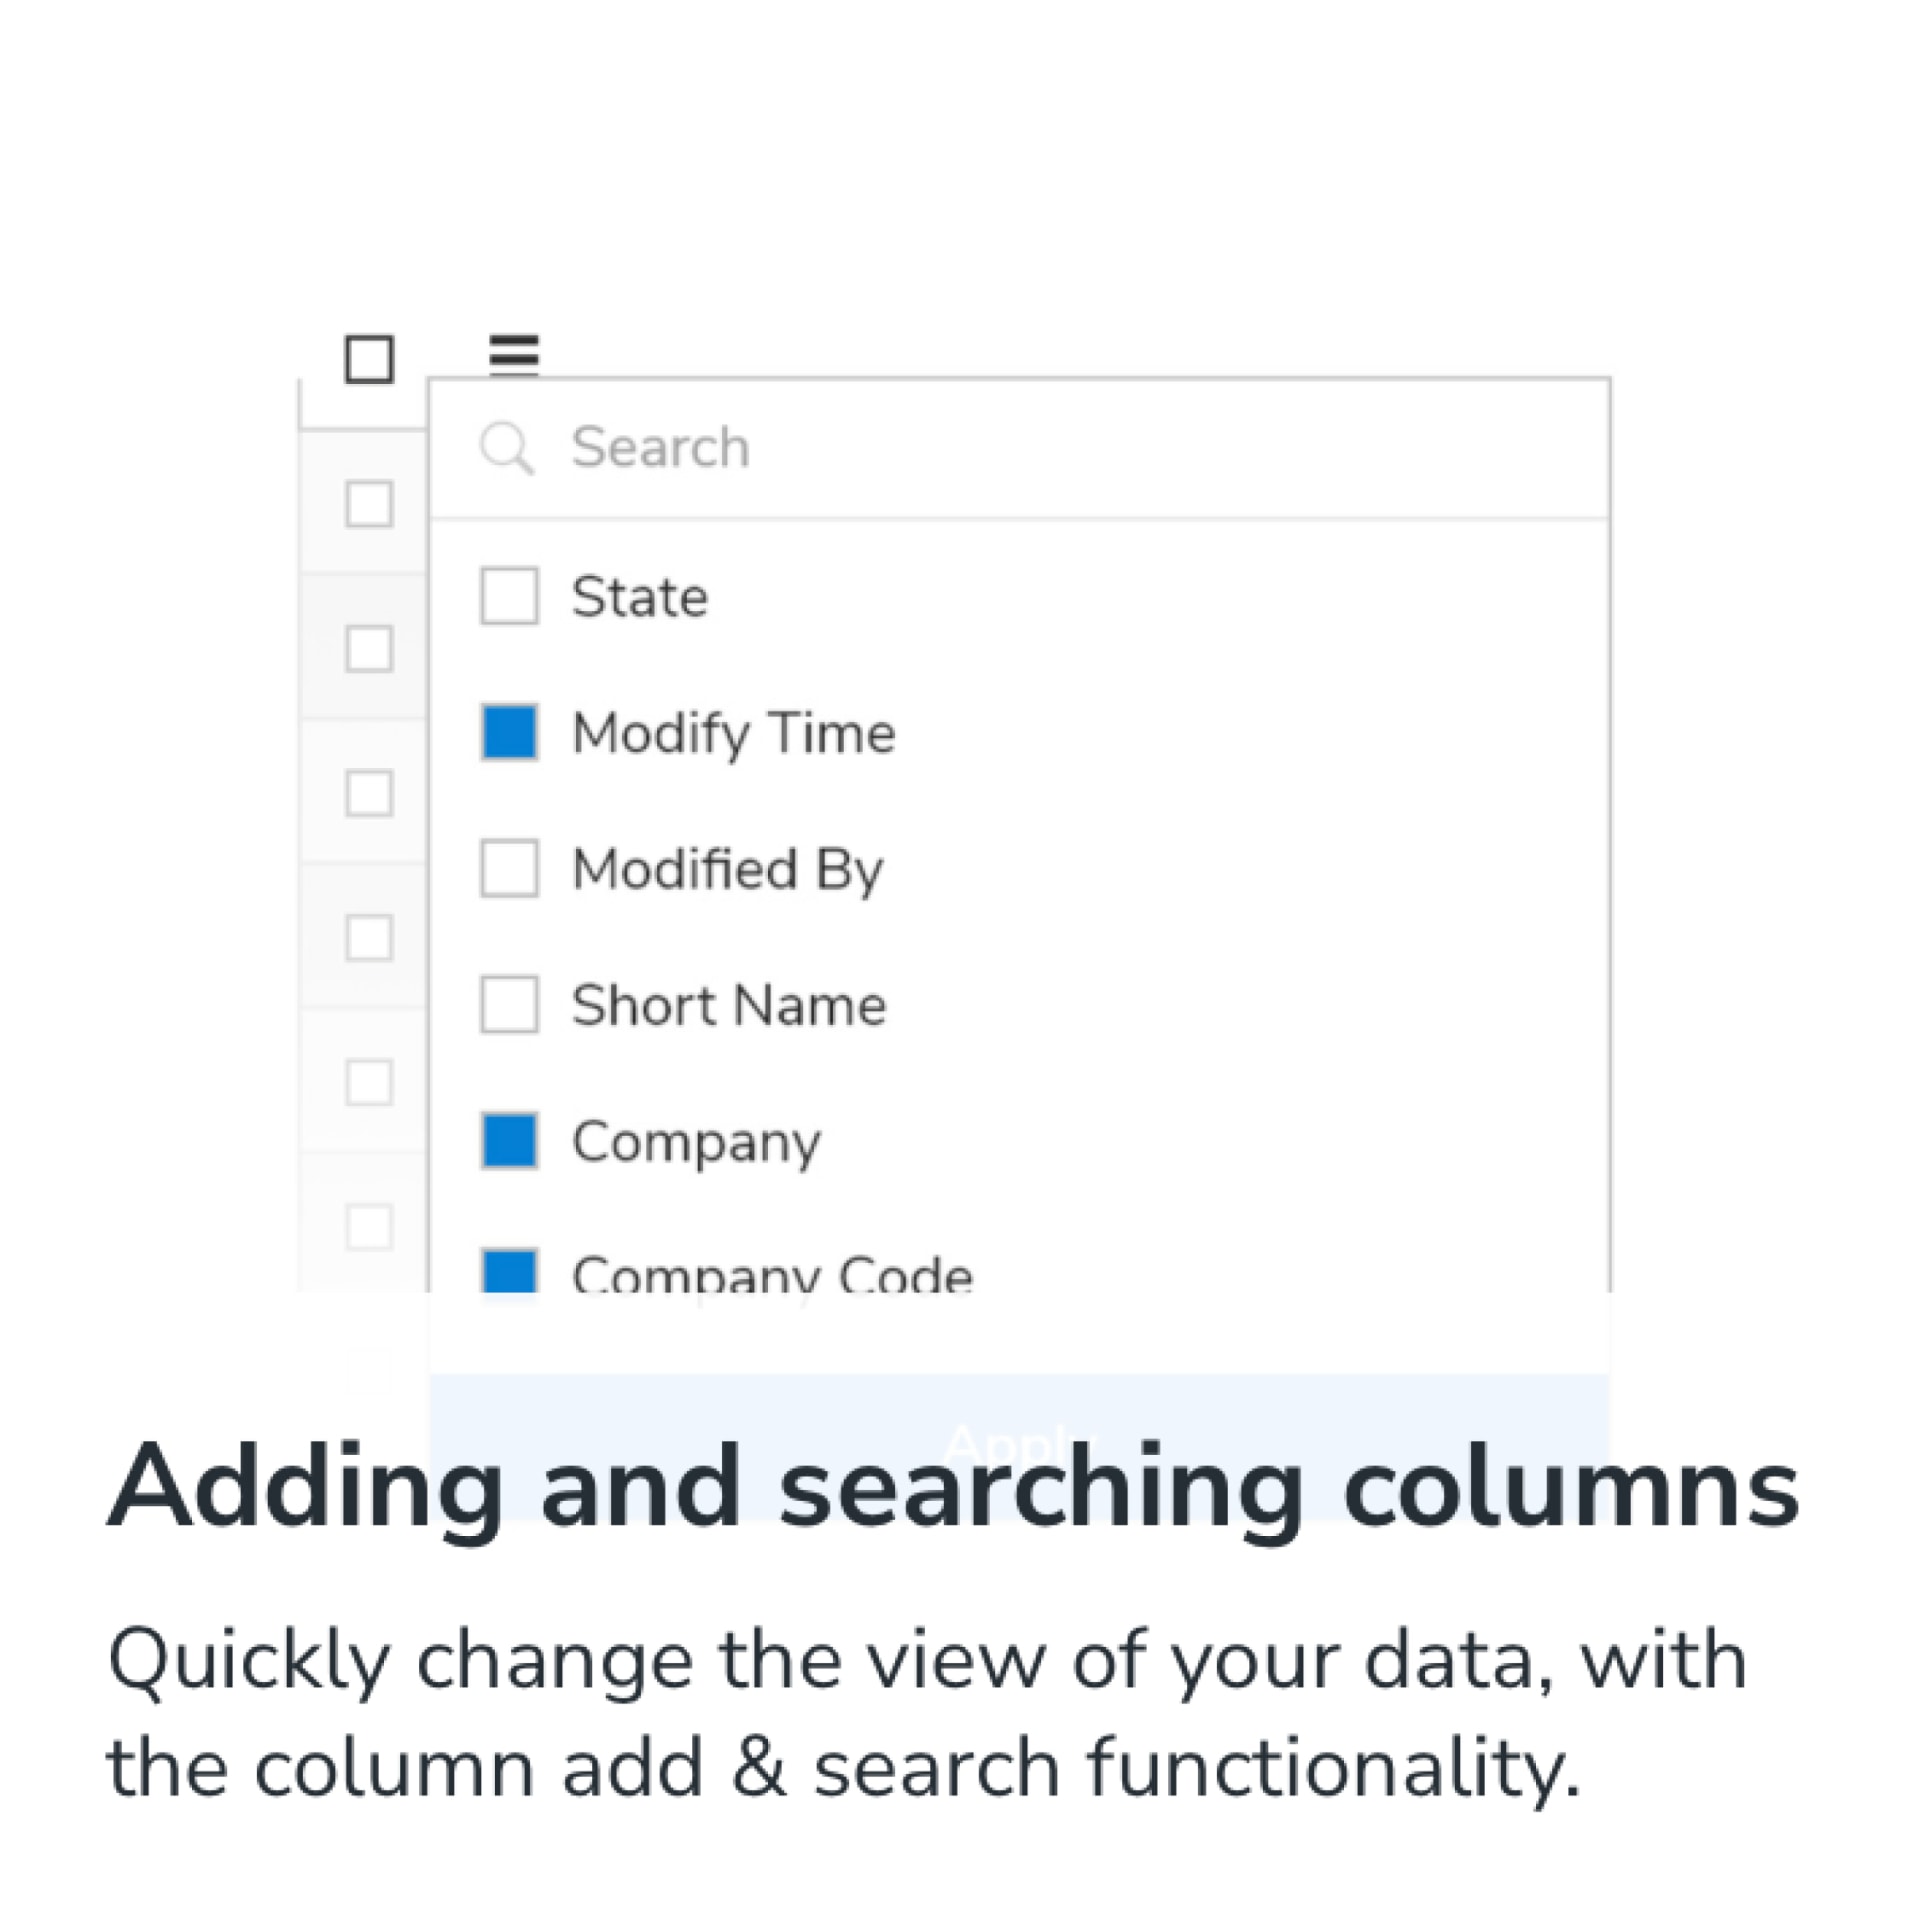This screenshot has width=1920, height=1920.
Task: Select the second table row checkbox
Action: click(369, 648)
